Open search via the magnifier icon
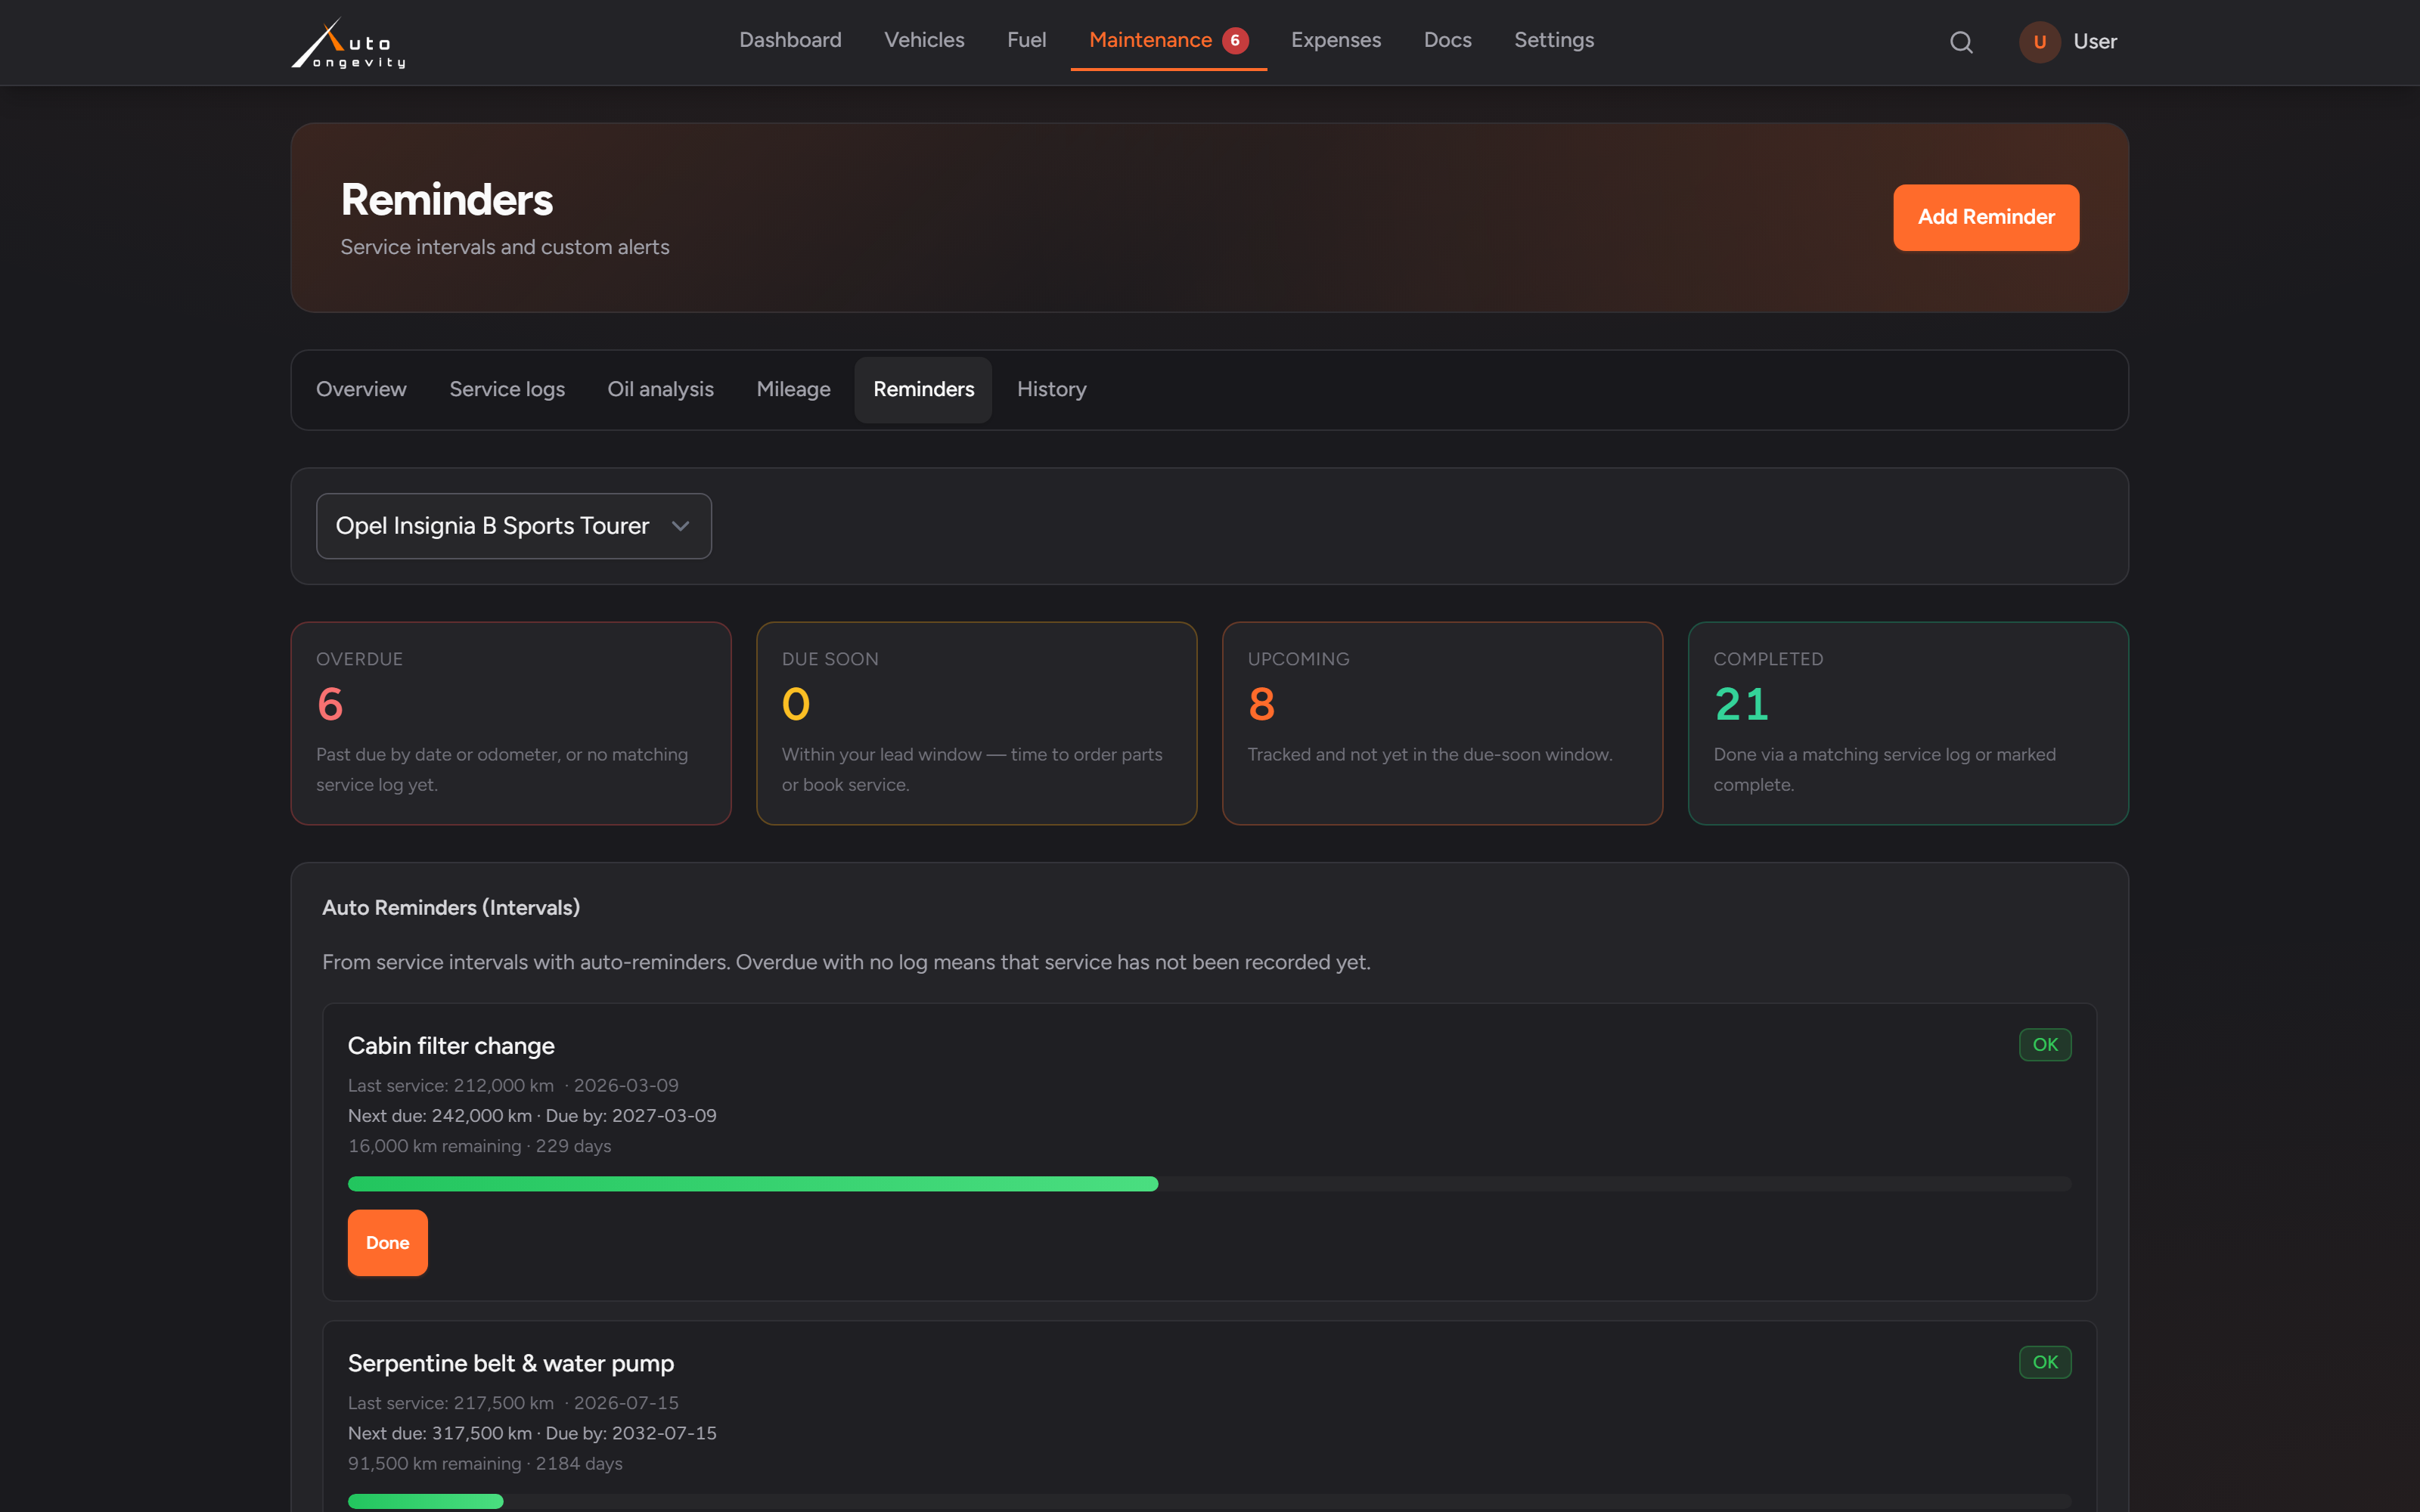Image resolution: width=2420 pixels, height=1512 pixels. 1961,42
